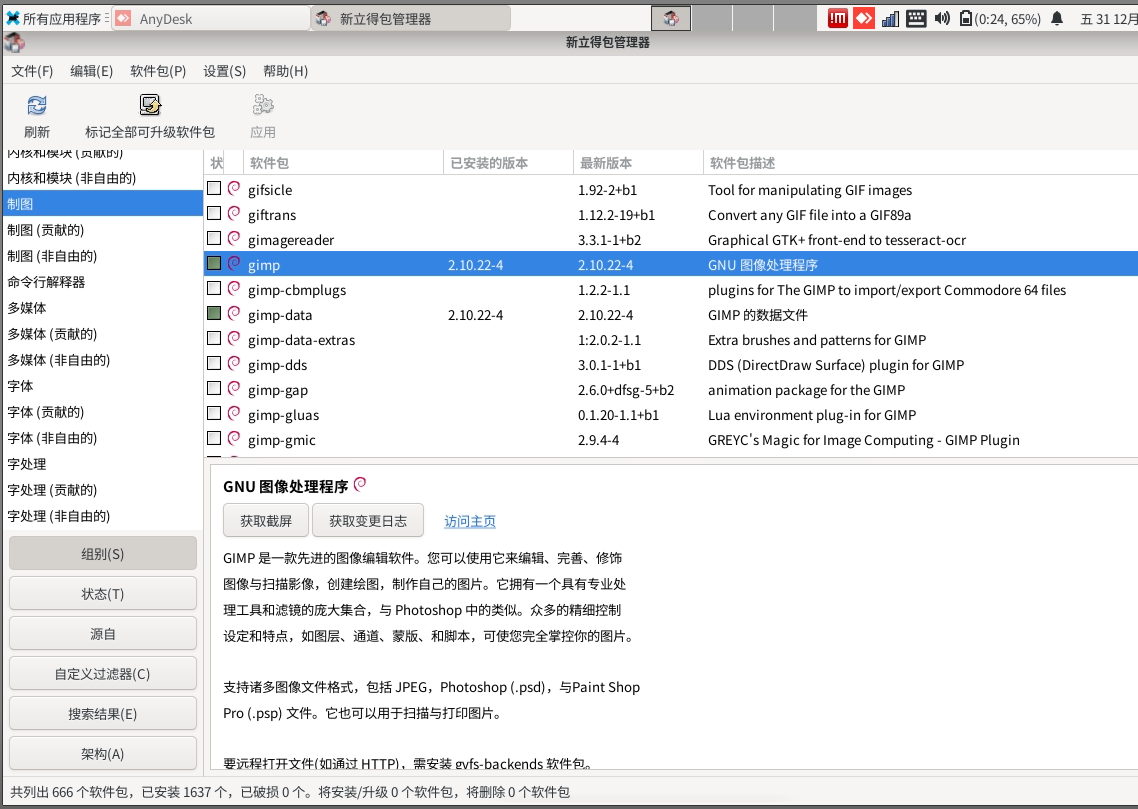Click Debian swirl icon next to gimagereader
This screenshot has width=1138, height=809.
pos(234,239)
